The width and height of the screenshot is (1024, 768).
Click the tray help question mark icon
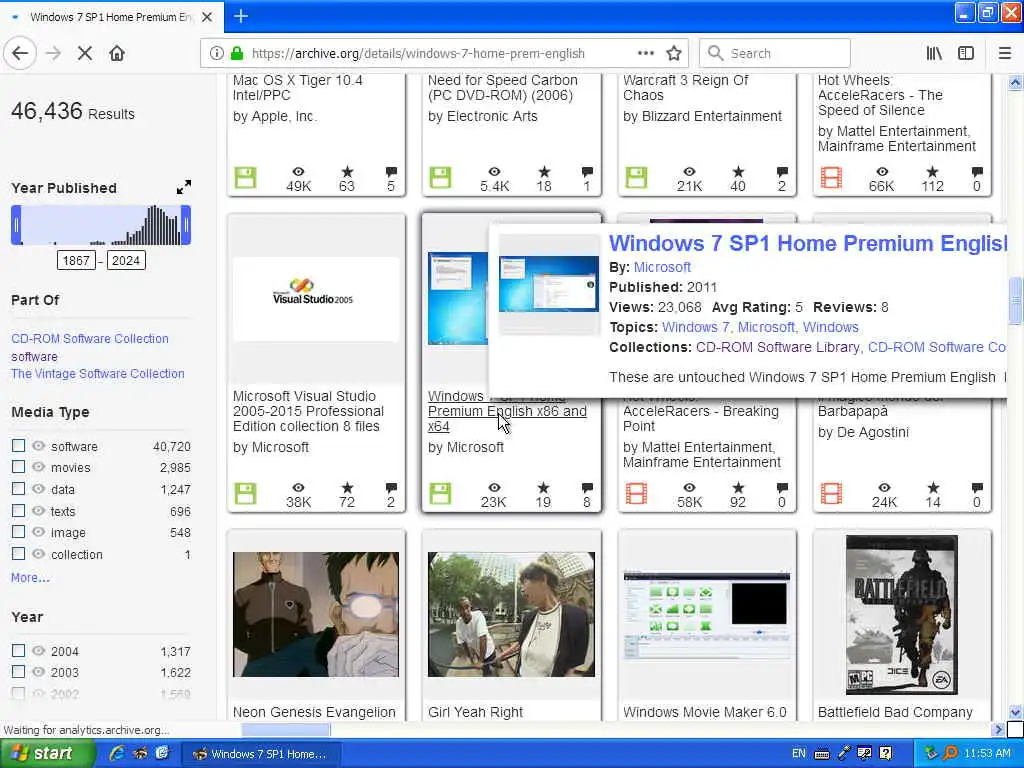pos(886,754)
